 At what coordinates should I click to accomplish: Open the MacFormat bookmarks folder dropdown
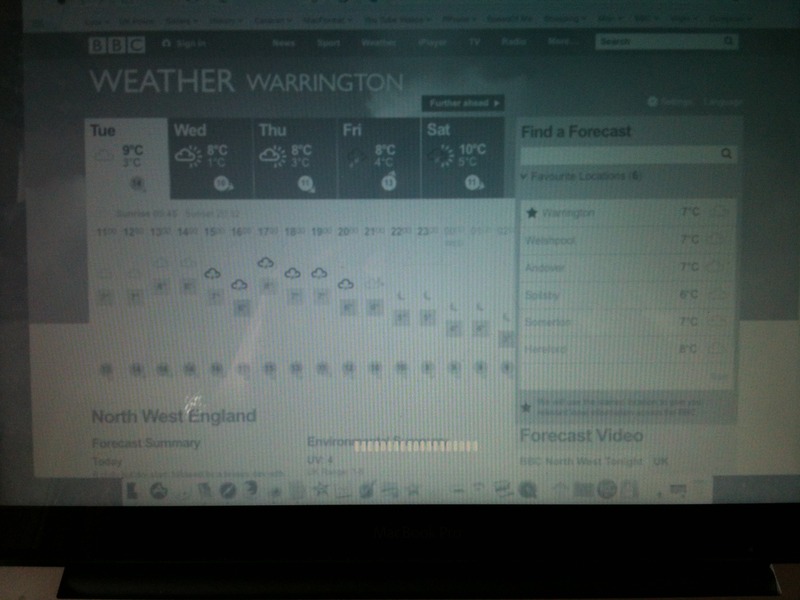tap(328, 21)
